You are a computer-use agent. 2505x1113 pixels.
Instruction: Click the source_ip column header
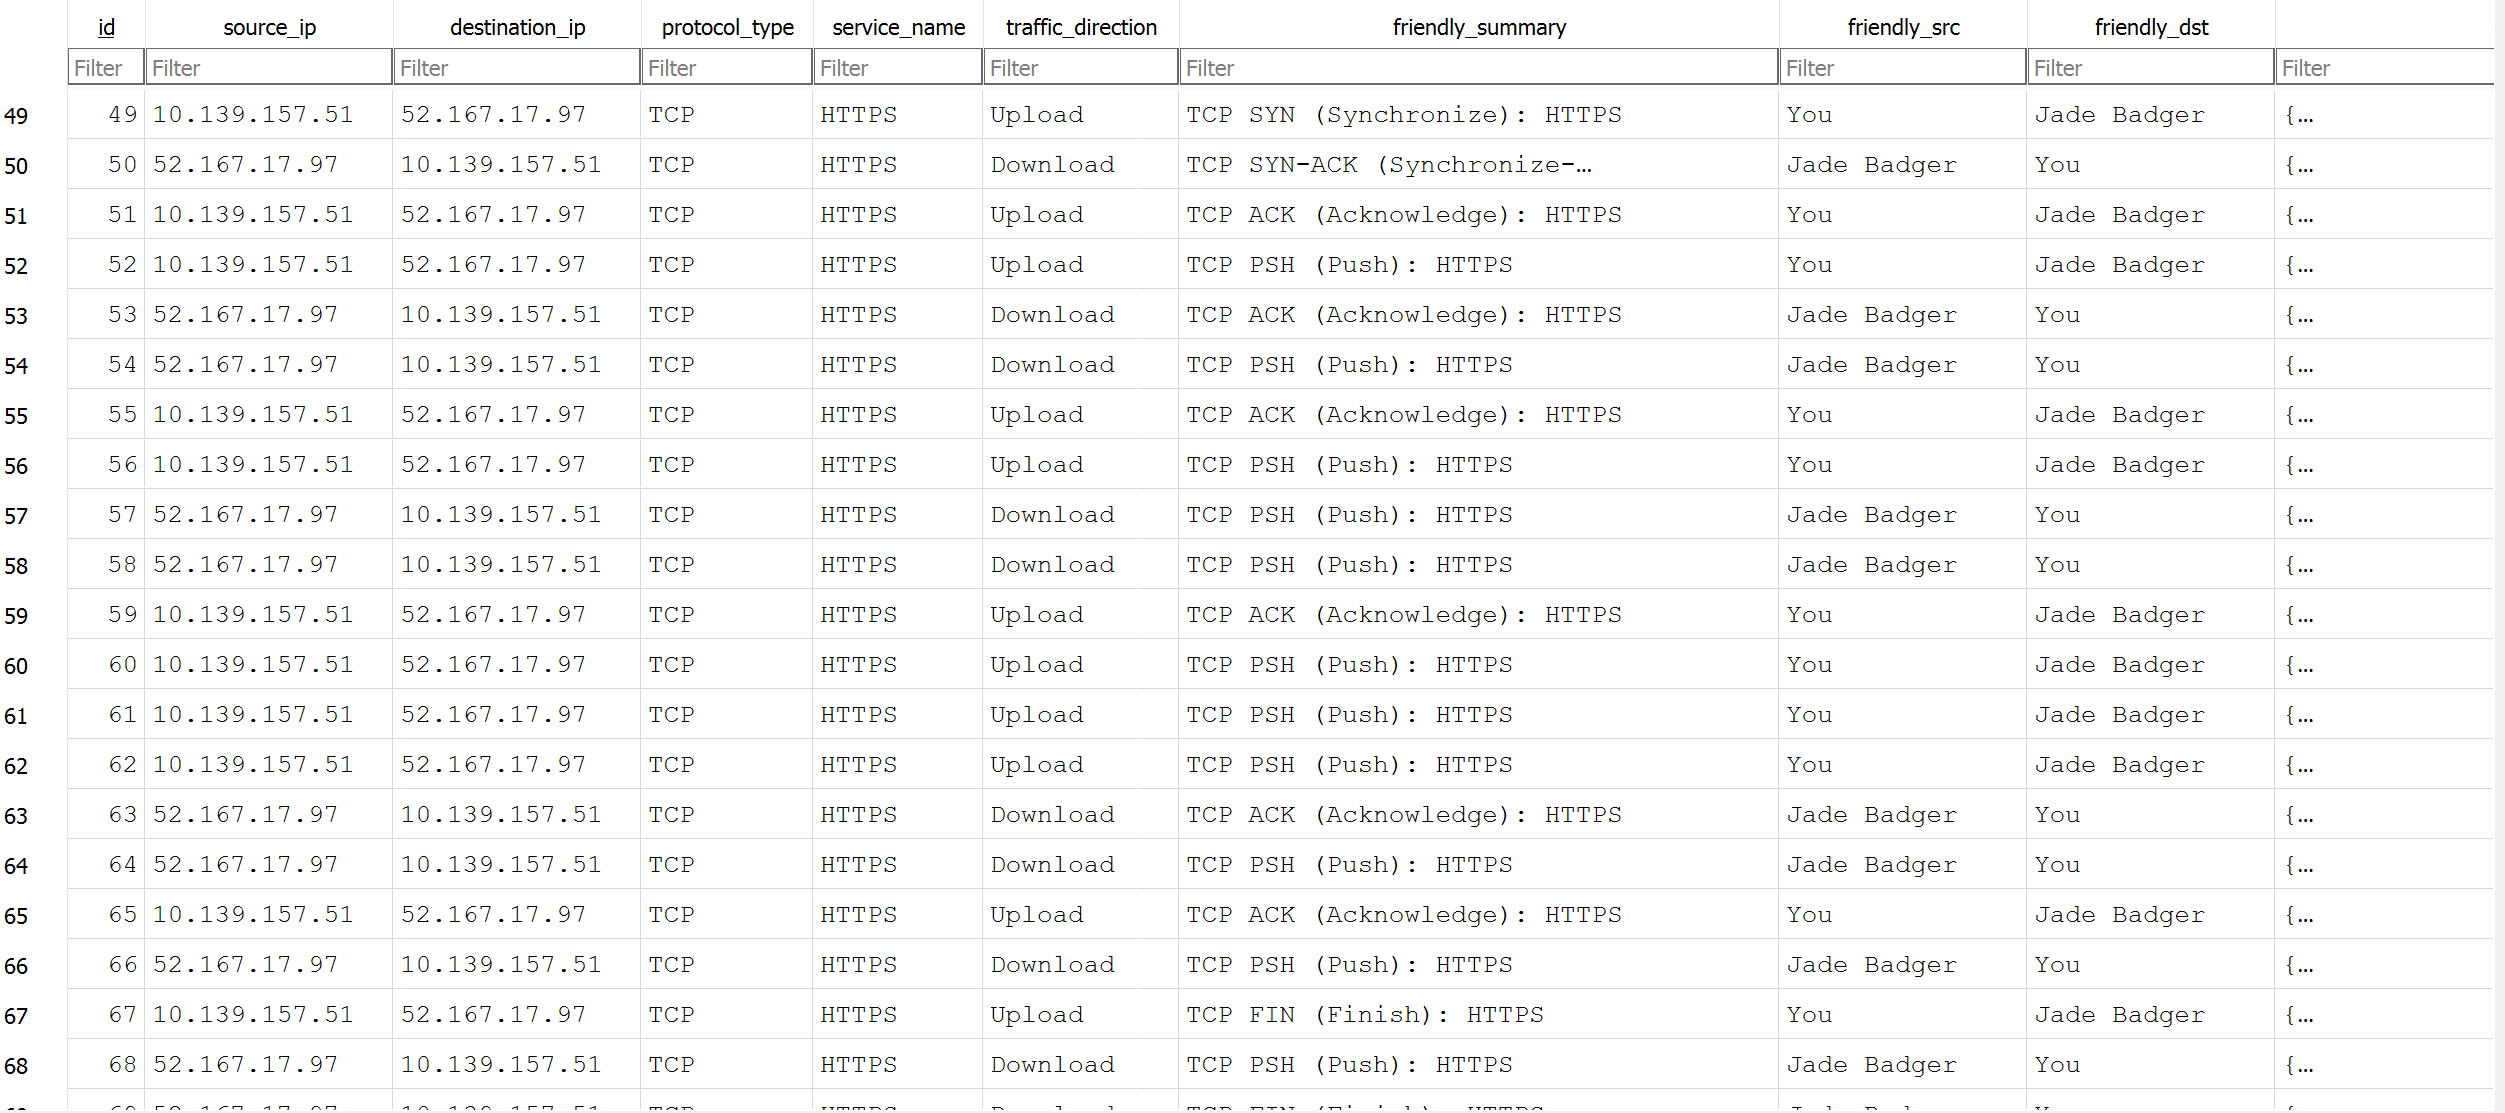[x=269, y=27]
